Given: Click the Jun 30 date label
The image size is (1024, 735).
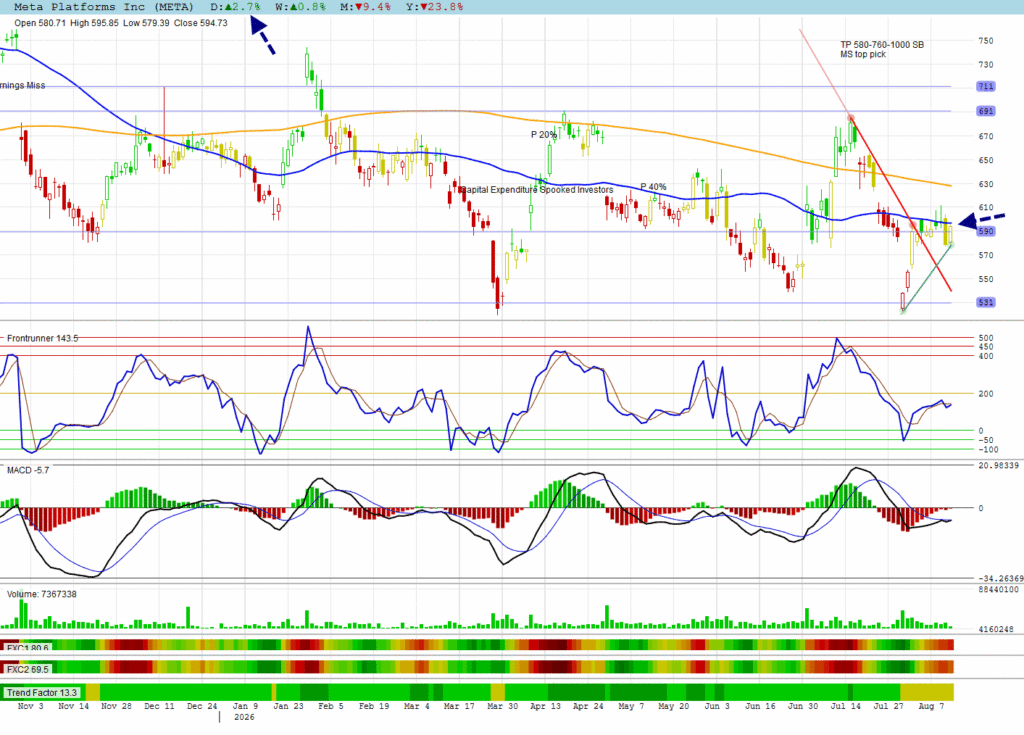Looking at the screenshot, I should (x=803, y=706).
